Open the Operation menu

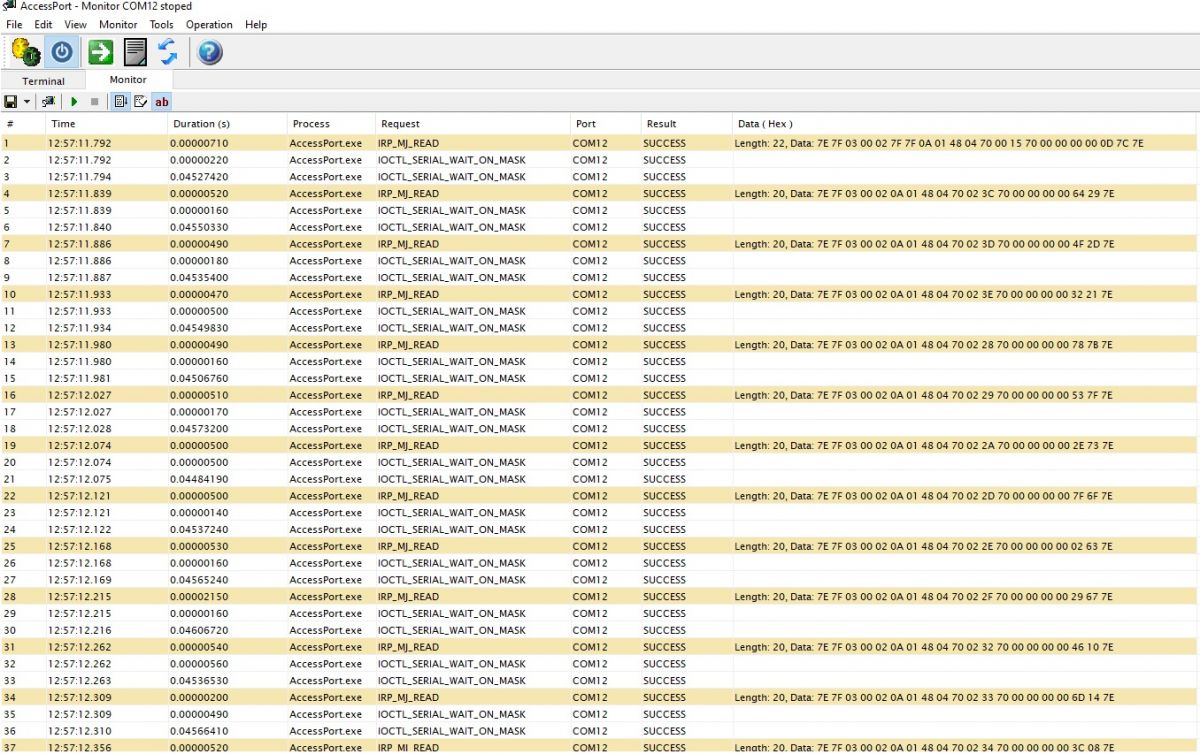[x=209, y=24]
